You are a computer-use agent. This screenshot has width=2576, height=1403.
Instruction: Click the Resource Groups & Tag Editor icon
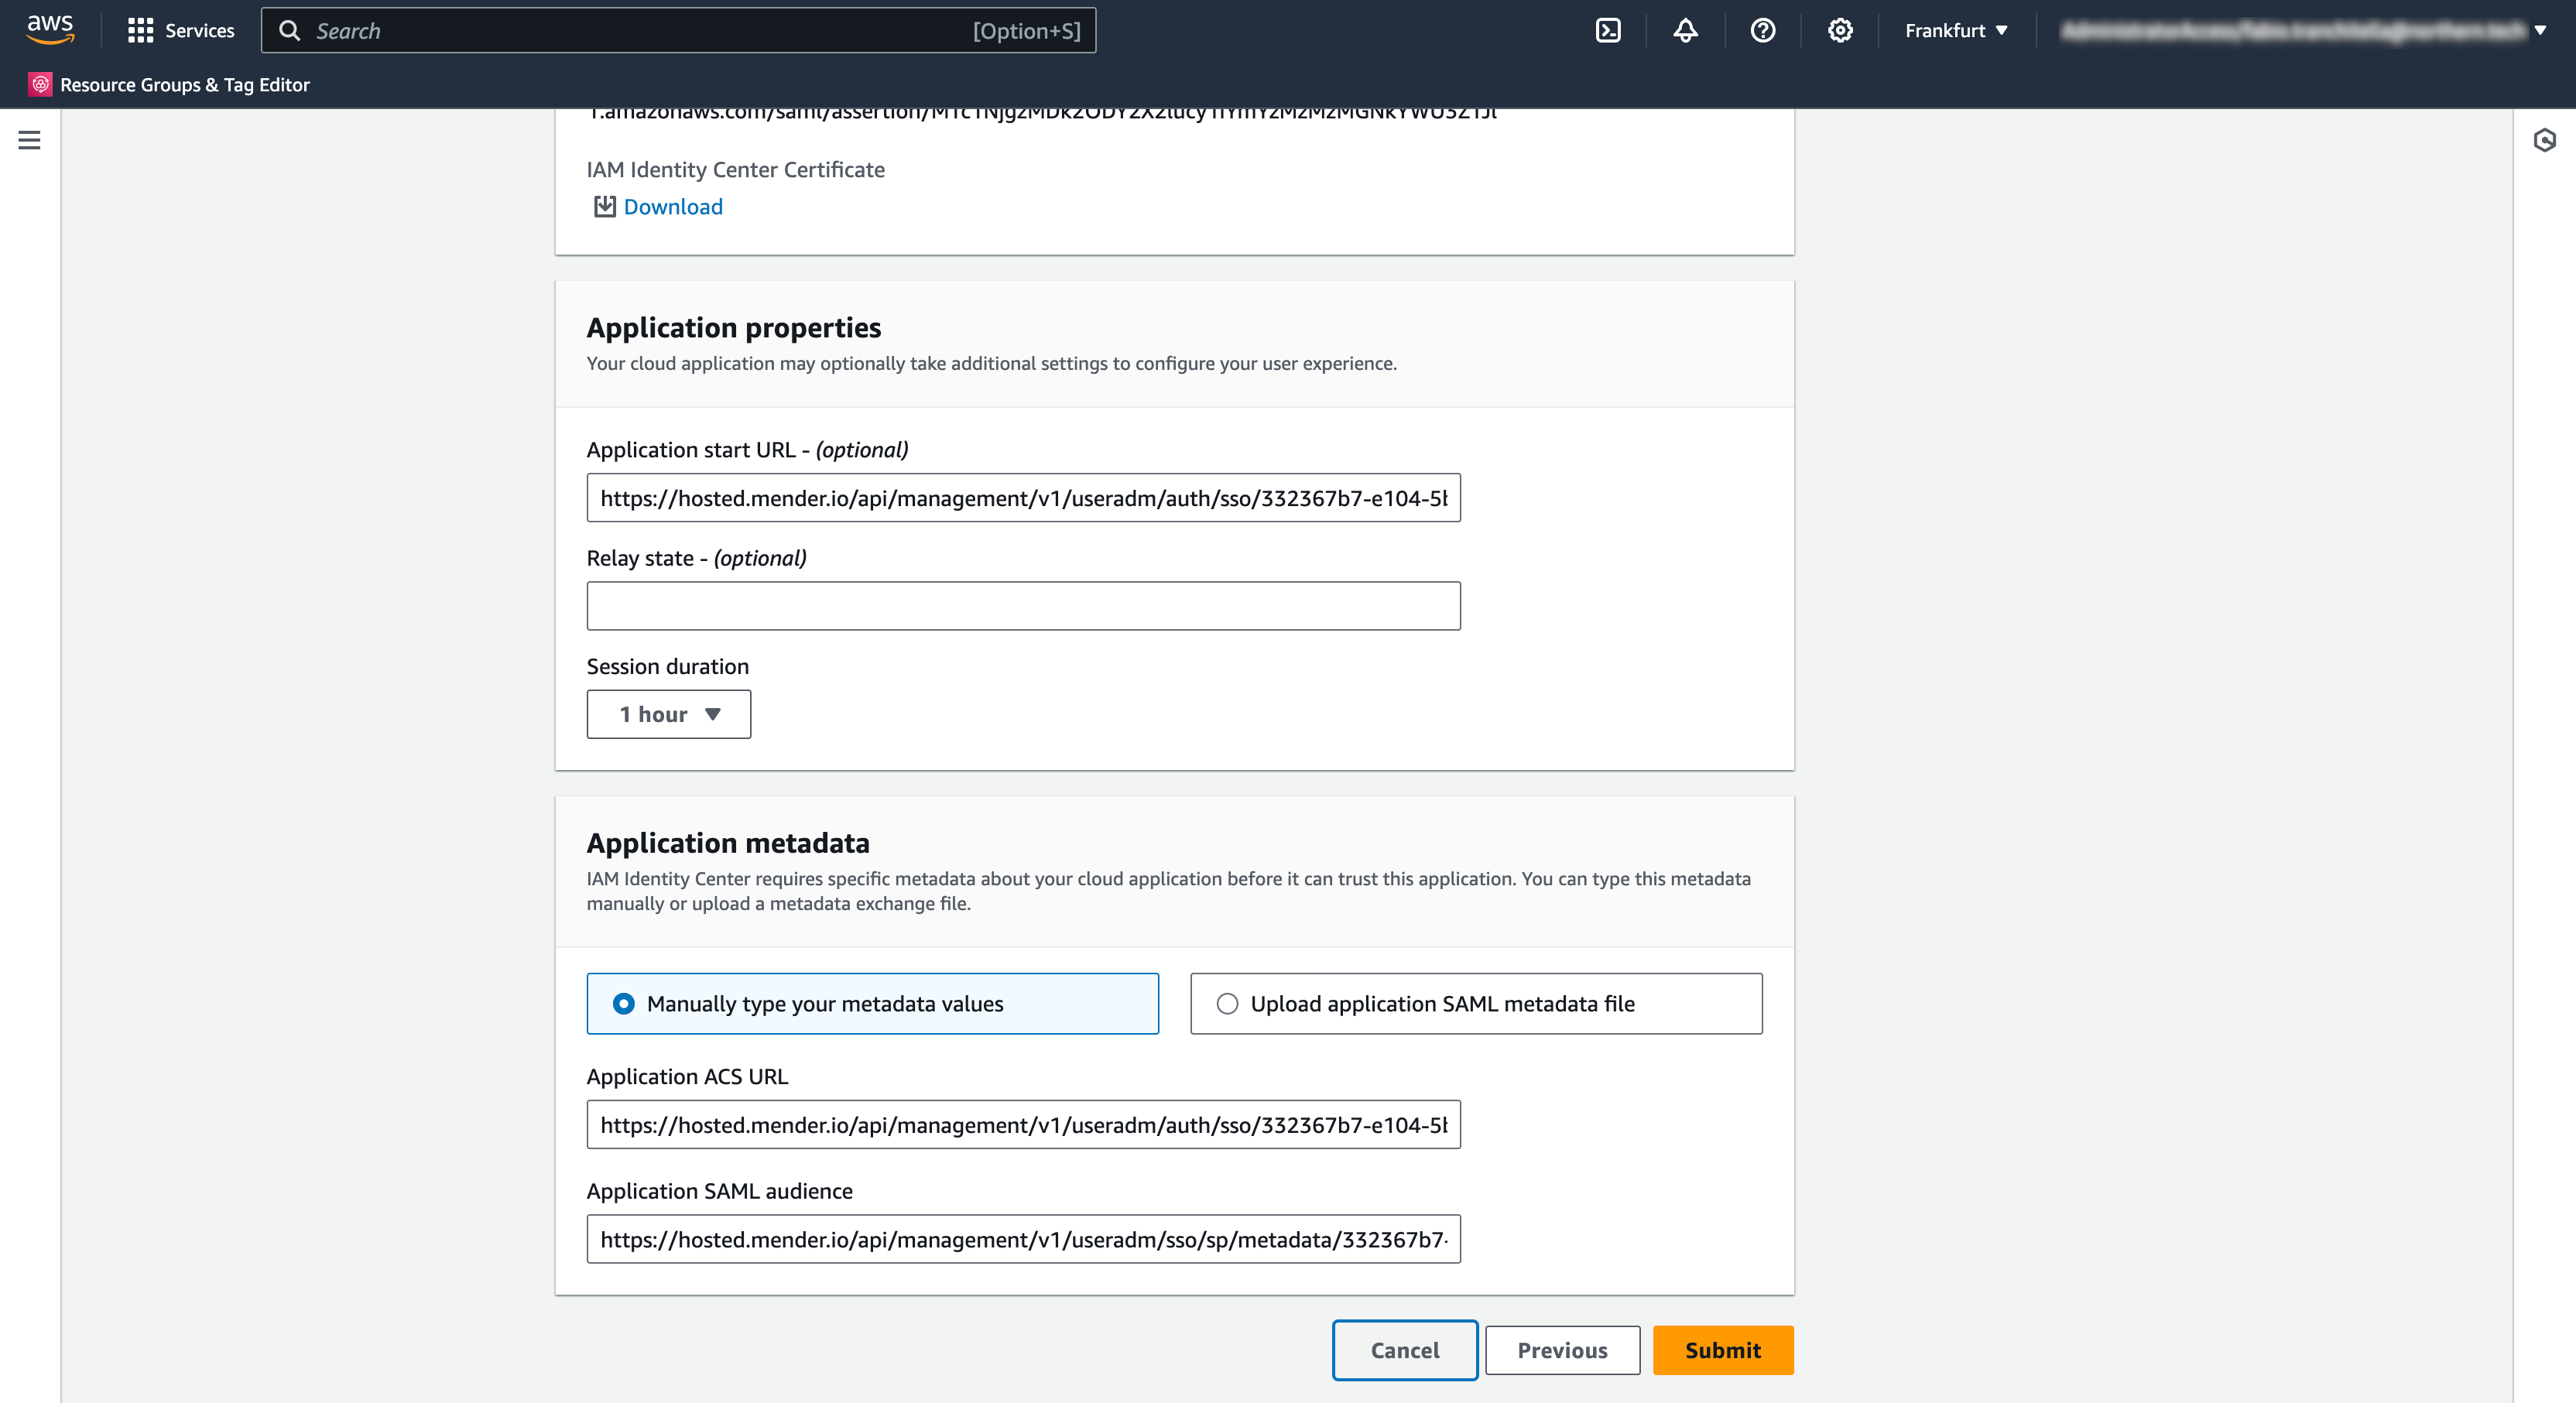pos(40,85)
